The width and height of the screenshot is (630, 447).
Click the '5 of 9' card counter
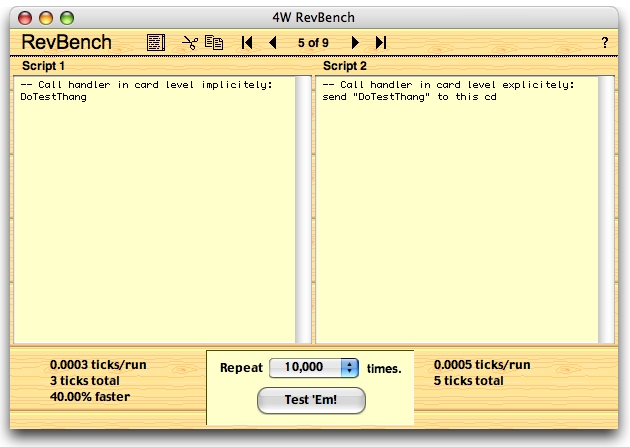314,43
